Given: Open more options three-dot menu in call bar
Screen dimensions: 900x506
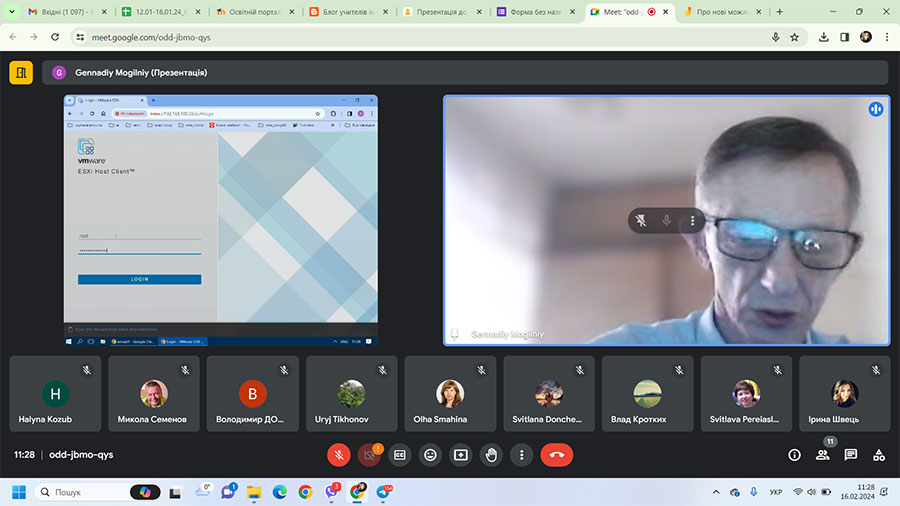Looking at the screenshot, I should click(x=521, y=454).
